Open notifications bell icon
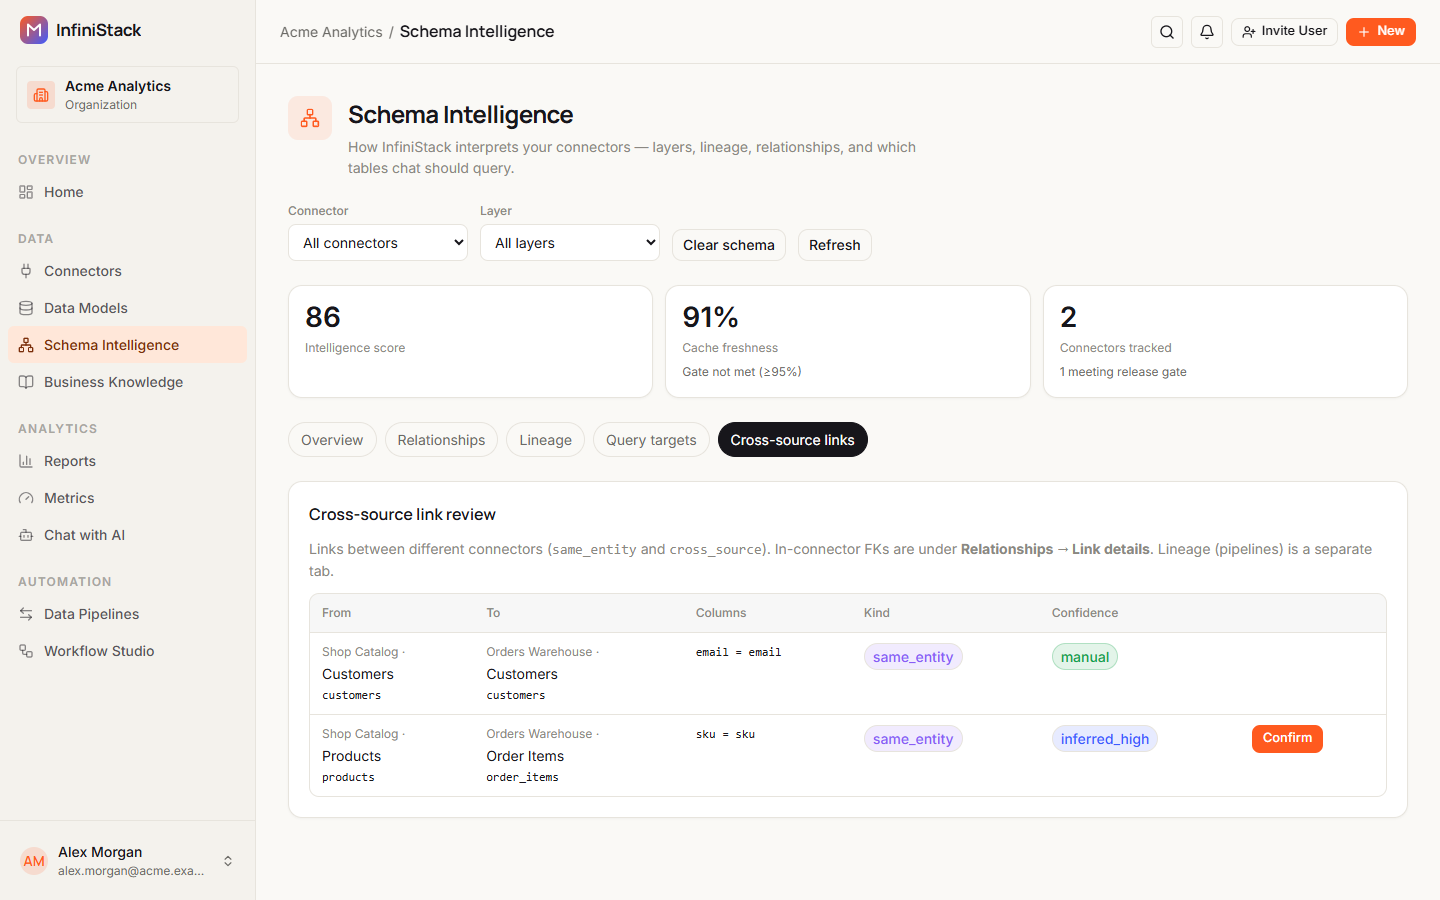This screenshot has height=900, width=1440. coord(1207,32)
